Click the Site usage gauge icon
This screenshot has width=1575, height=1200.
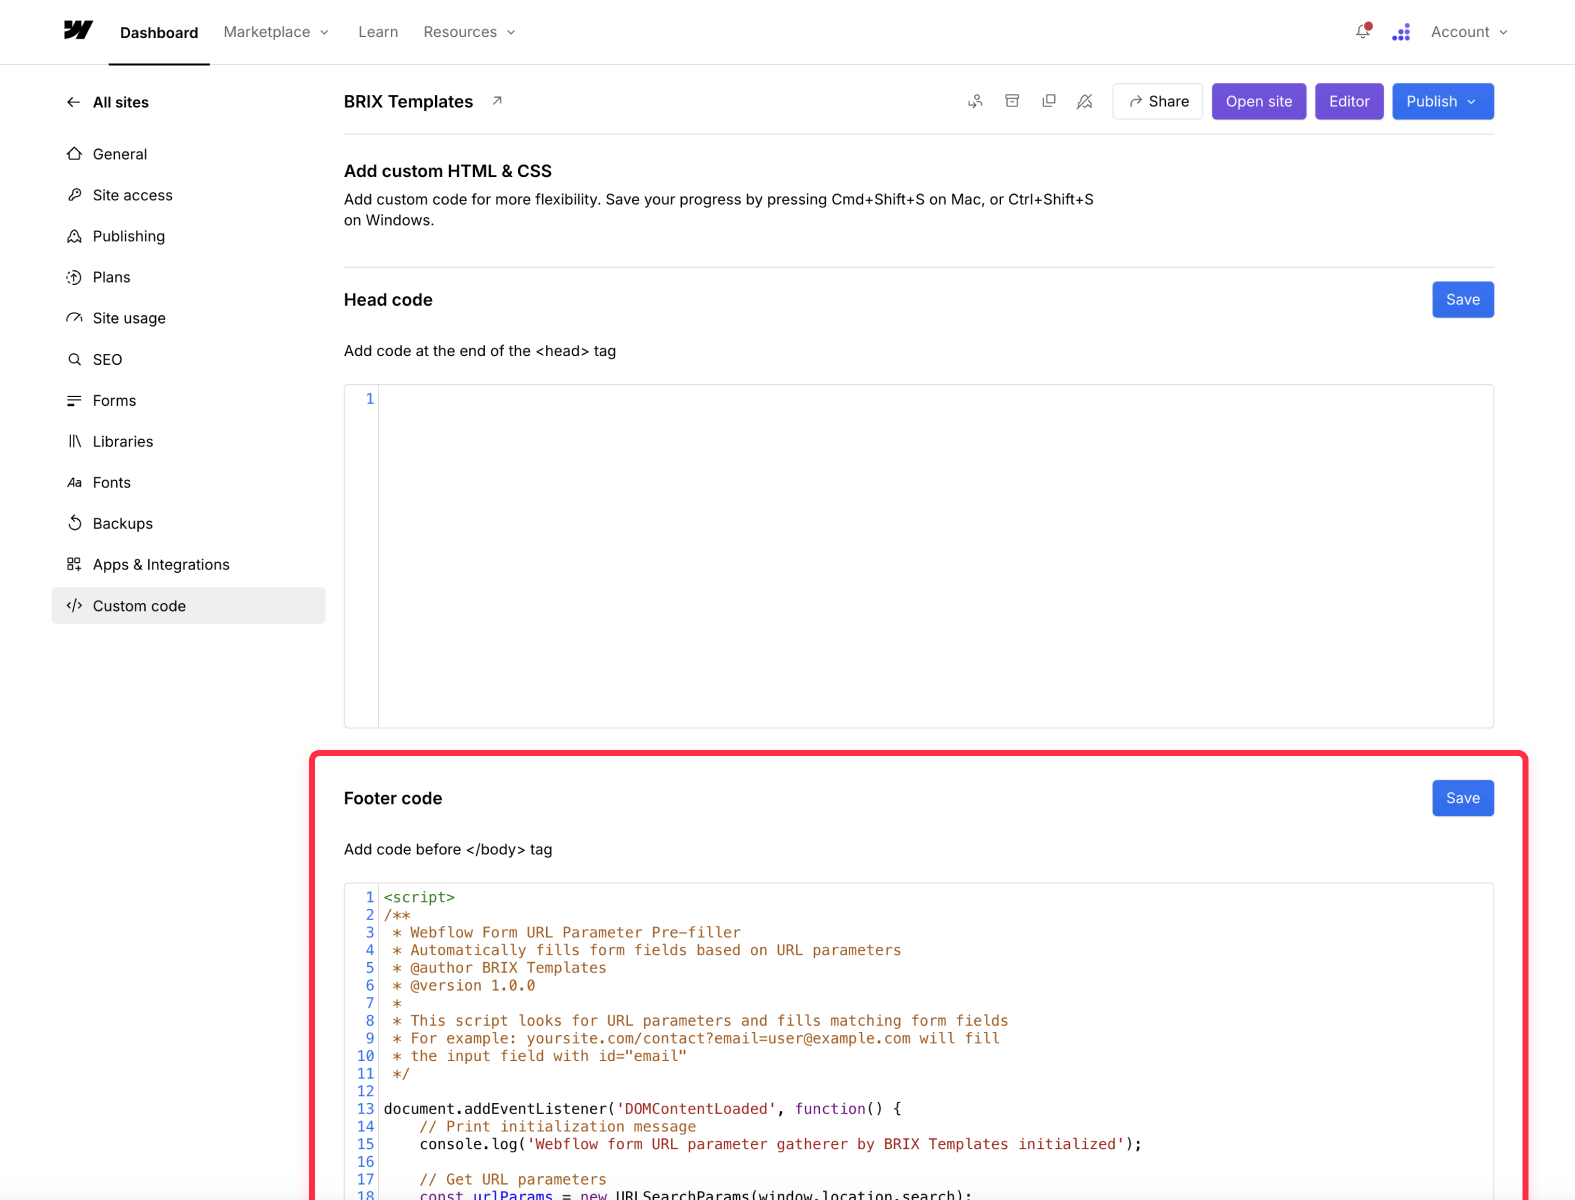pyautogui.click(x=74, y=318)
